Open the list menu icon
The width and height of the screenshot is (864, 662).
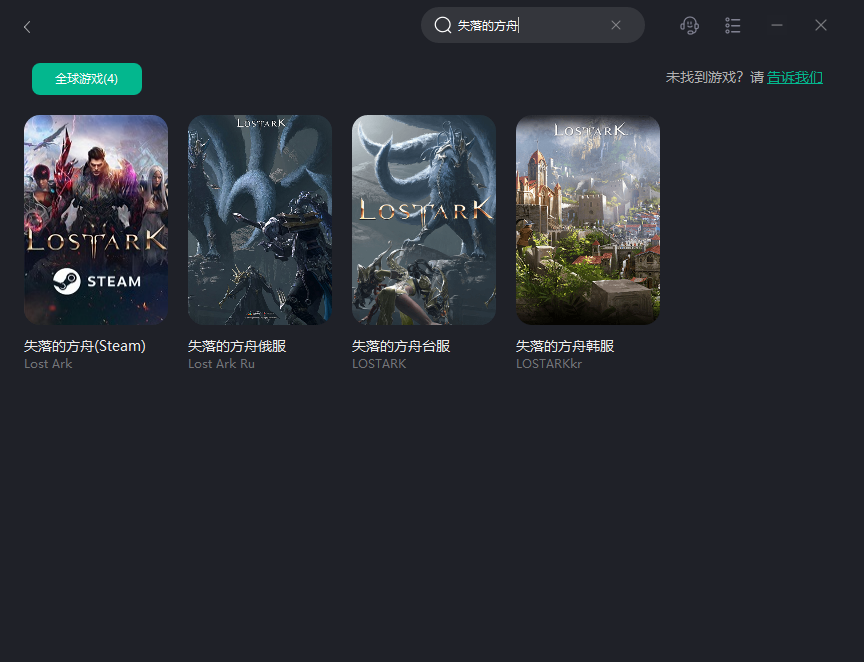point(732,25)
